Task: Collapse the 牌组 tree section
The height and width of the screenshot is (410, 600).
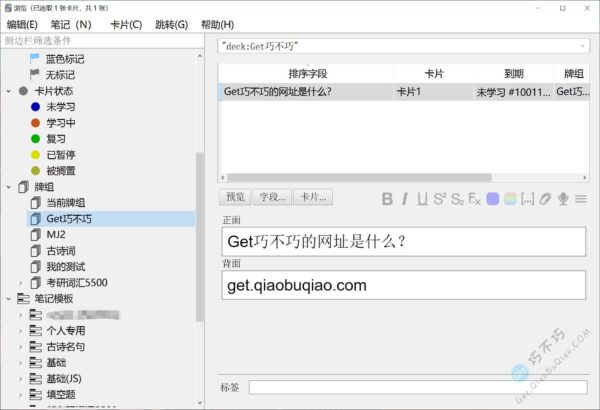Action: point(9,187)
